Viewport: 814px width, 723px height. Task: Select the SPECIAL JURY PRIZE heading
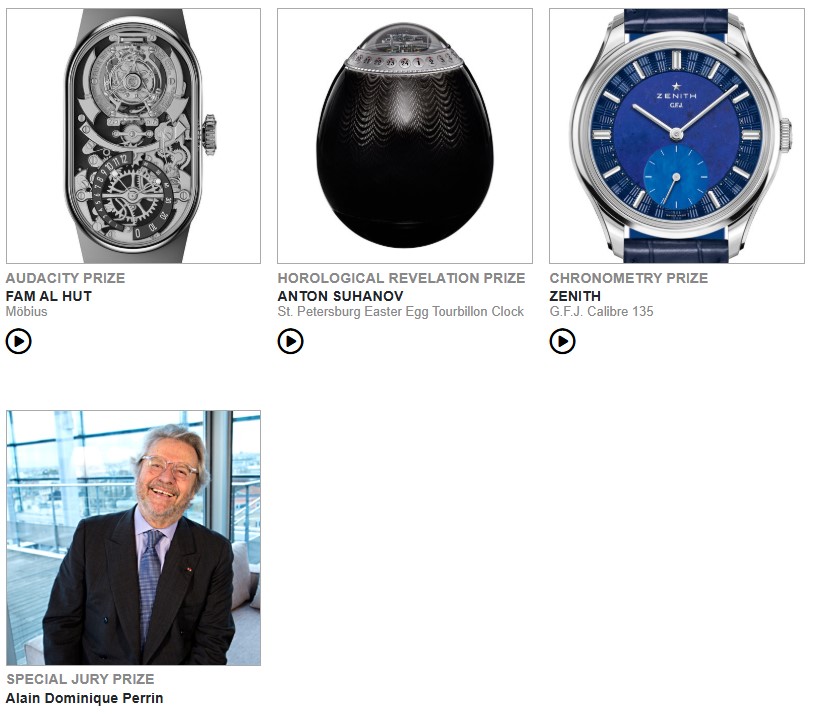click(x=80, y=679)
